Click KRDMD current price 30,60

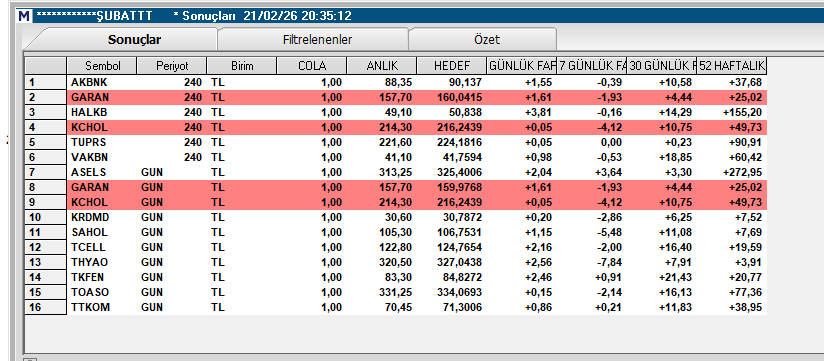point(399,218)
